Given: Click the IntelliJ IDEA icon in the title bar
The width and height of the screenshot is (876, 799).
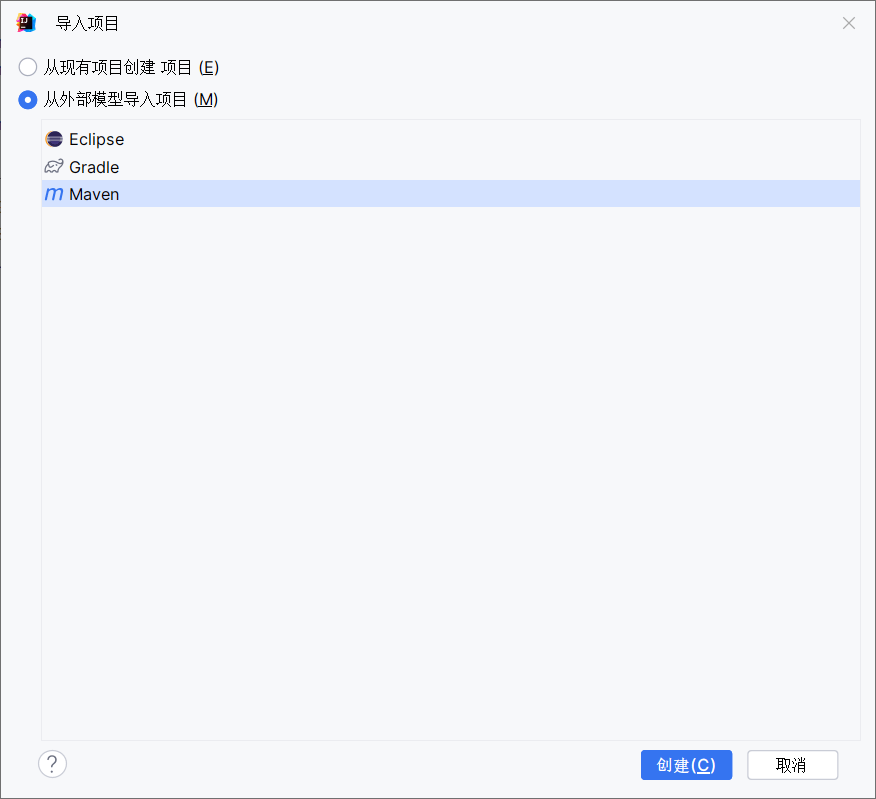Looking at the screenshot, I should click(x=25, y=22).
